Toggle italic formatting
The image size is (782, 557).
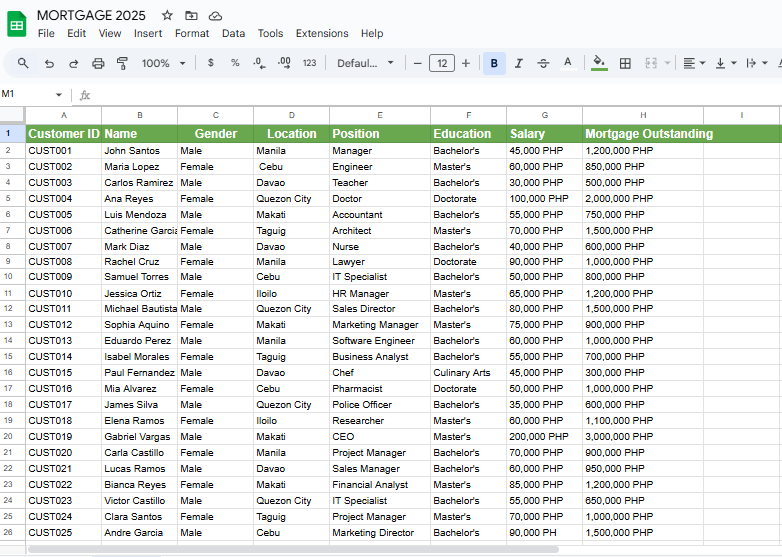click(519, 63)
